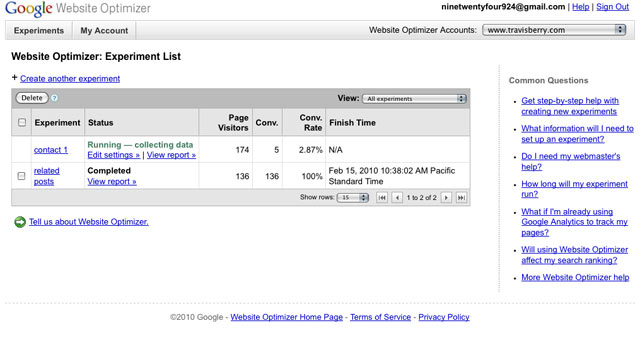The image size is (640, 364).
Task: Click Create another experiment link
Action: [70, 78]
